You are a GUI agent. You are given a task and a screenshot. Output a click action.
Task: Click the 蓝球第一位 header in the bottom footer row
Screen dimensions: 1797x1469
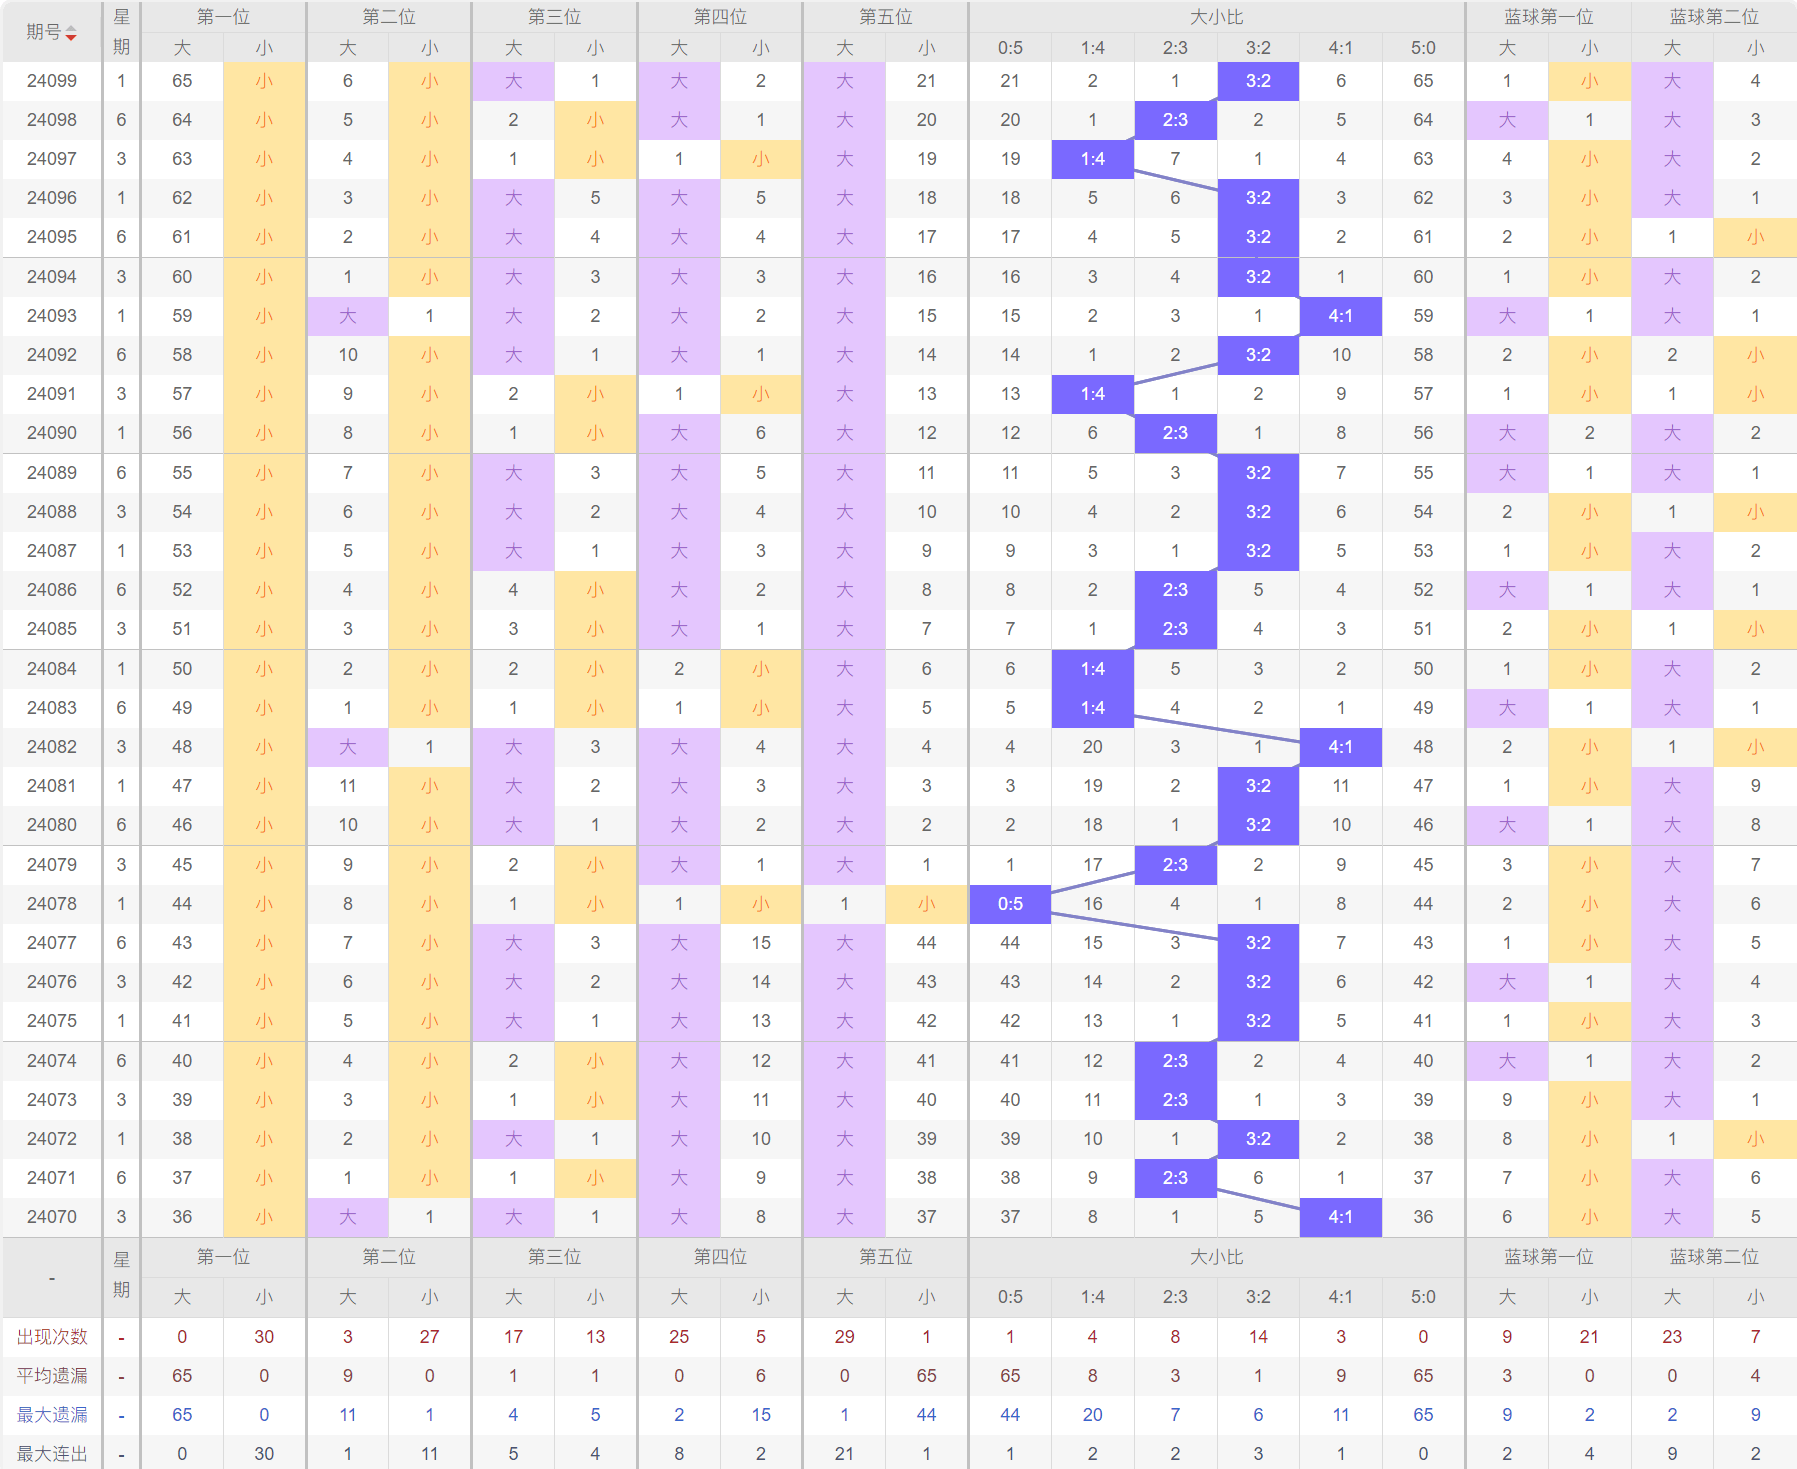point(1548,1257)
